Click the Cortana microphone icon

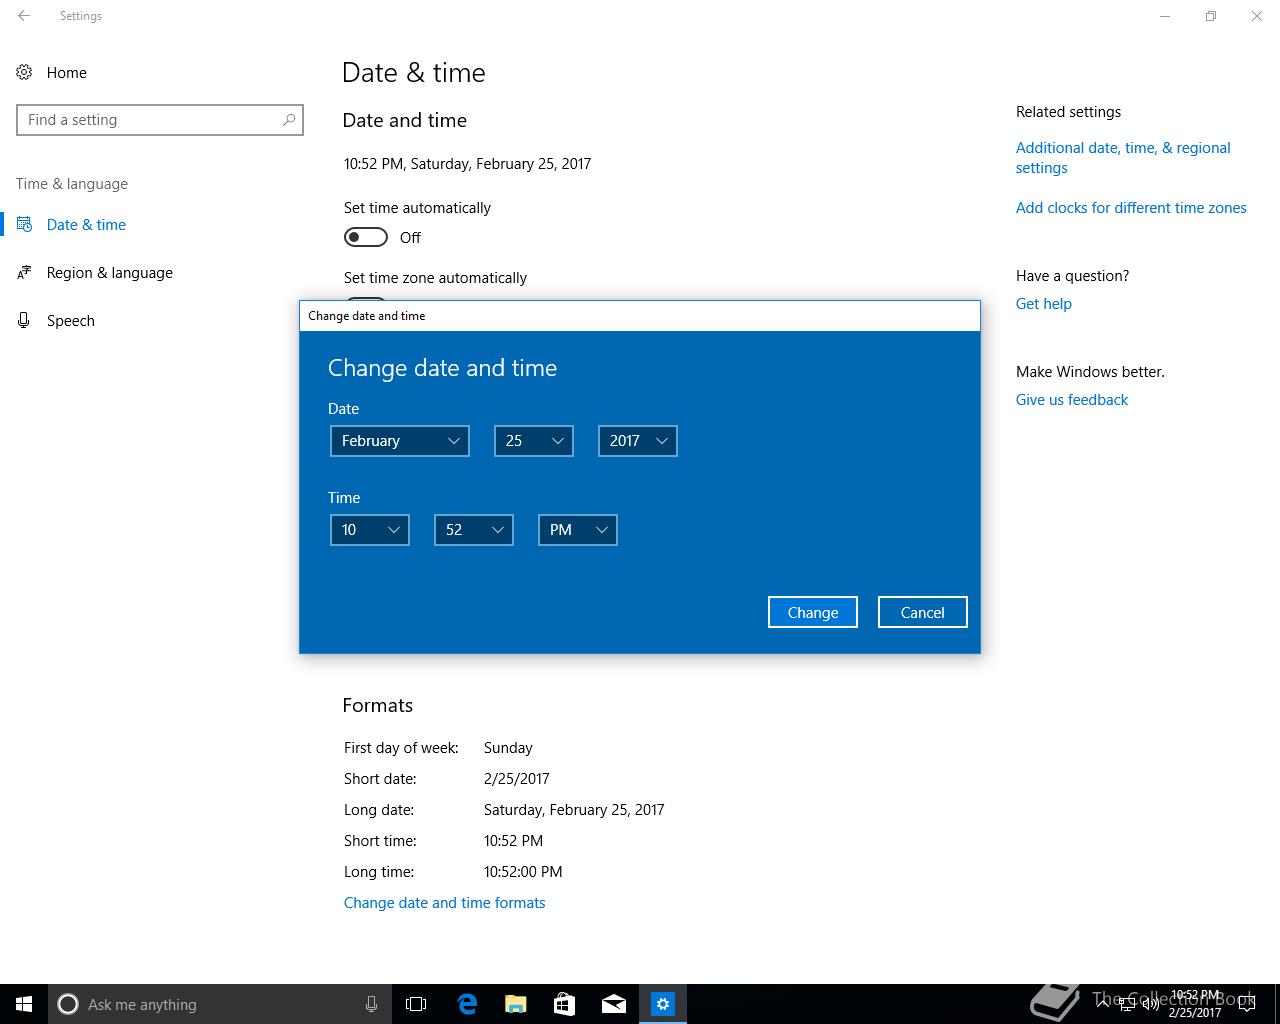click(x=371, y=1004)
